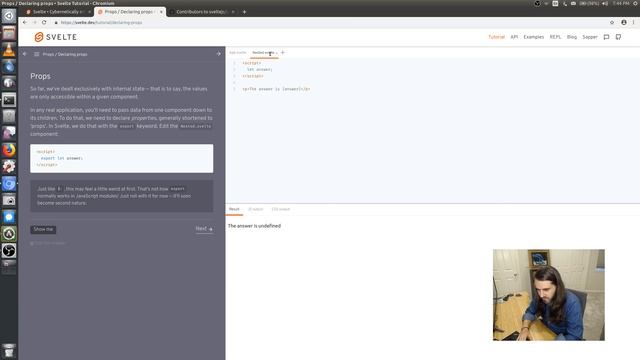Open system settings gear in dock
The image size is (640, 360).
9,167
